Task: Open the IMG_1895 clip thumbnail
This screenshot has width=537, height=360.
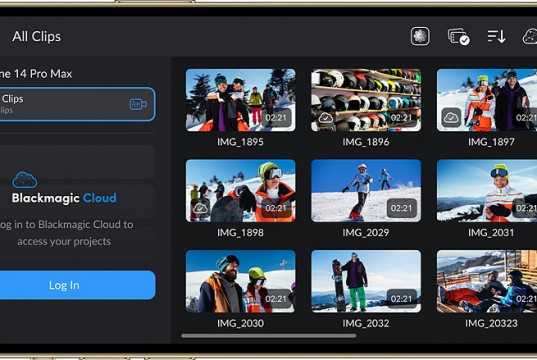Action: pos(240,100)
